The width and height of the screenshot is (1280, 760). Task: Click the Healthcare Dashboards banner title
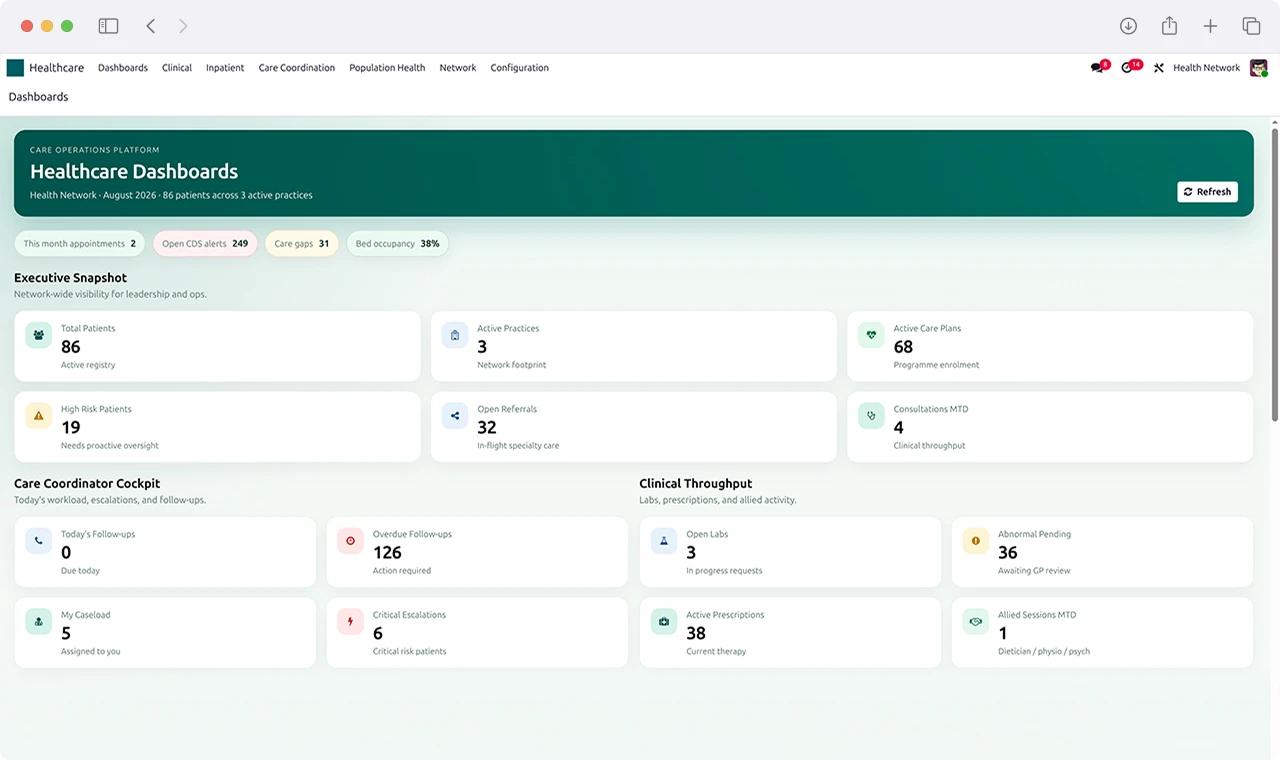pyautogui.click(x=134, y=171)
